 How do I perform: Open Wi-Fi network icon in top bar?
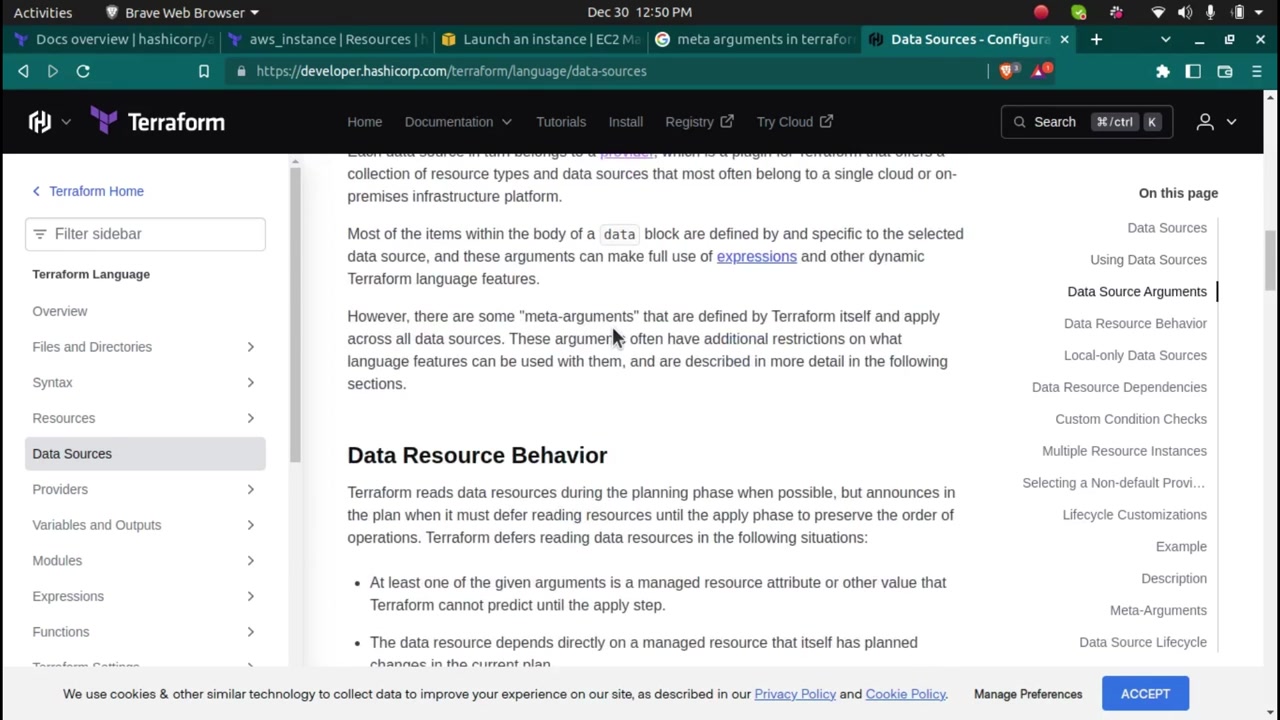coord(1158,12)
